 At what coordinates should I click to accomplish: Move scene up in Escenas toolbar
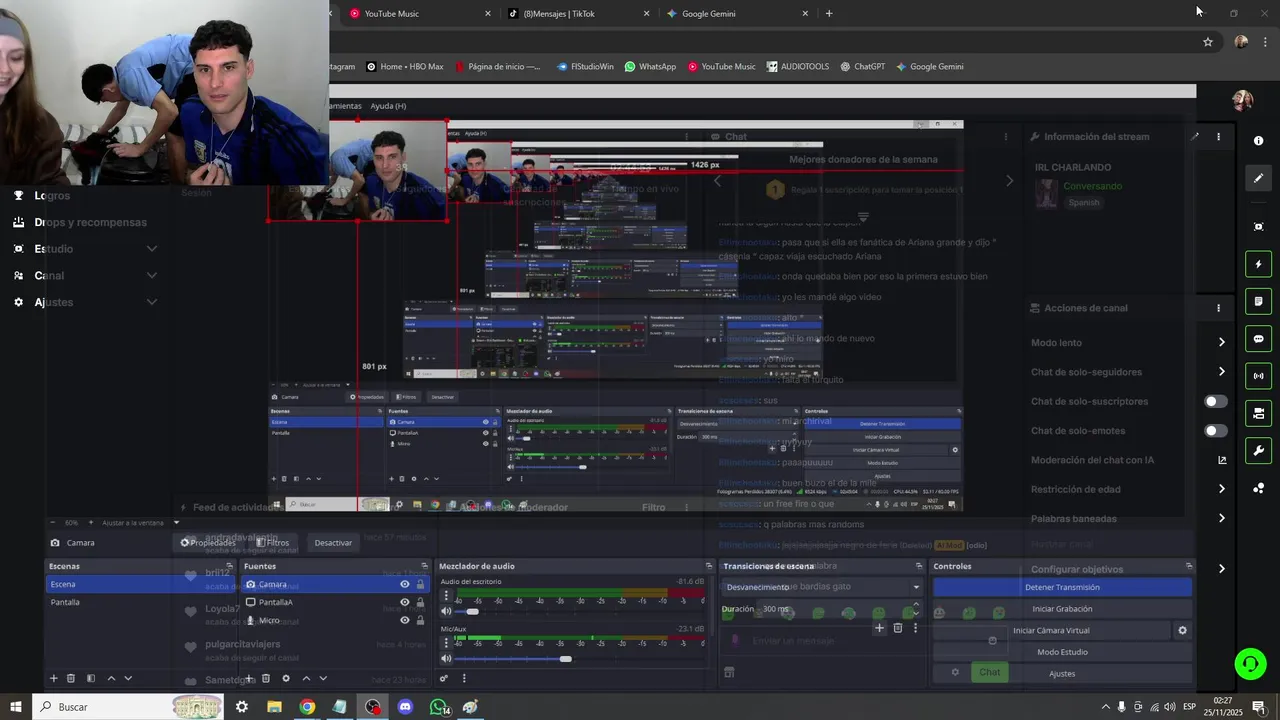pos(111,678)
